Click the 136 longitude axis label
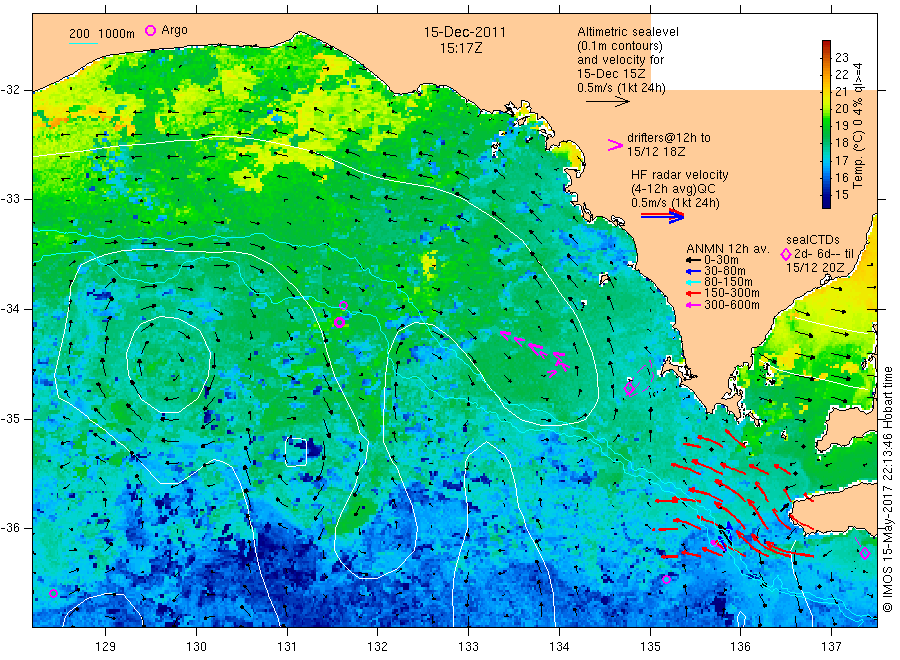 tap(740, 647)
